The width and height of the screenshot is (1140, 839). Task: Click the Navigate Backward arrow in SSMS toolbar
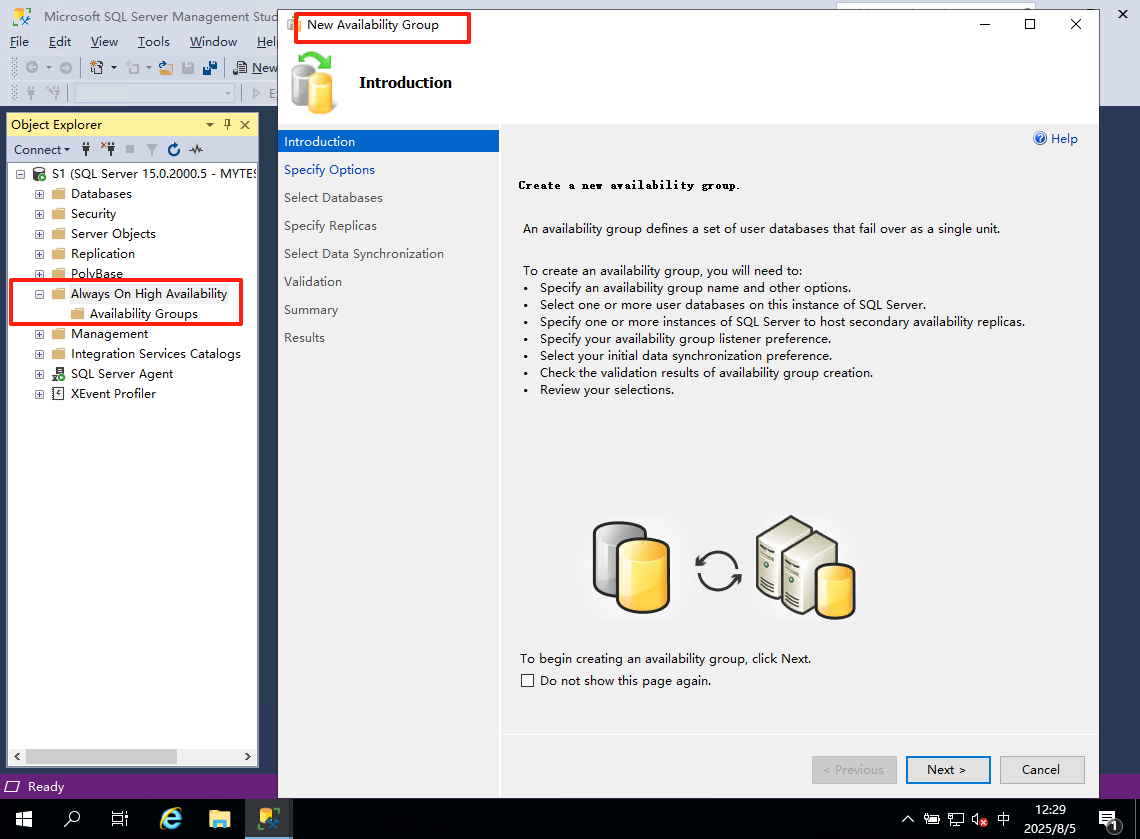[x=32, y=68]
